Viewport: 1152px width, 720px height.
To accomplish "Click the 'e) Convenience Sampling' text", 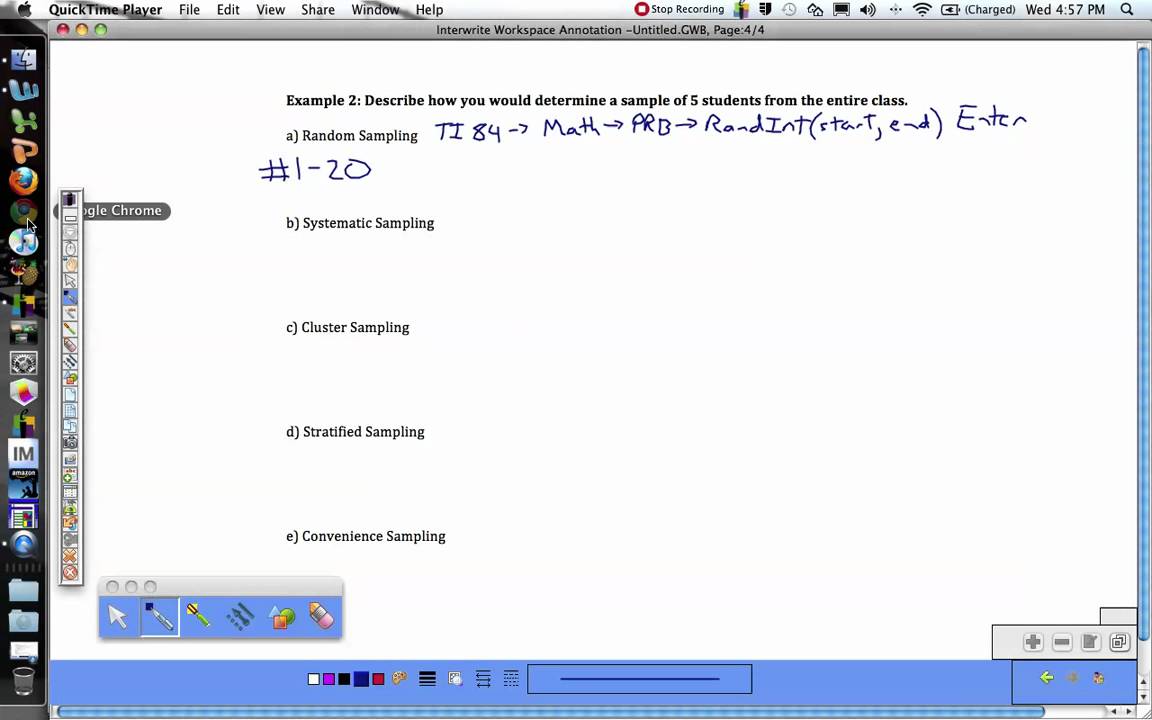I will pos(366,536).
